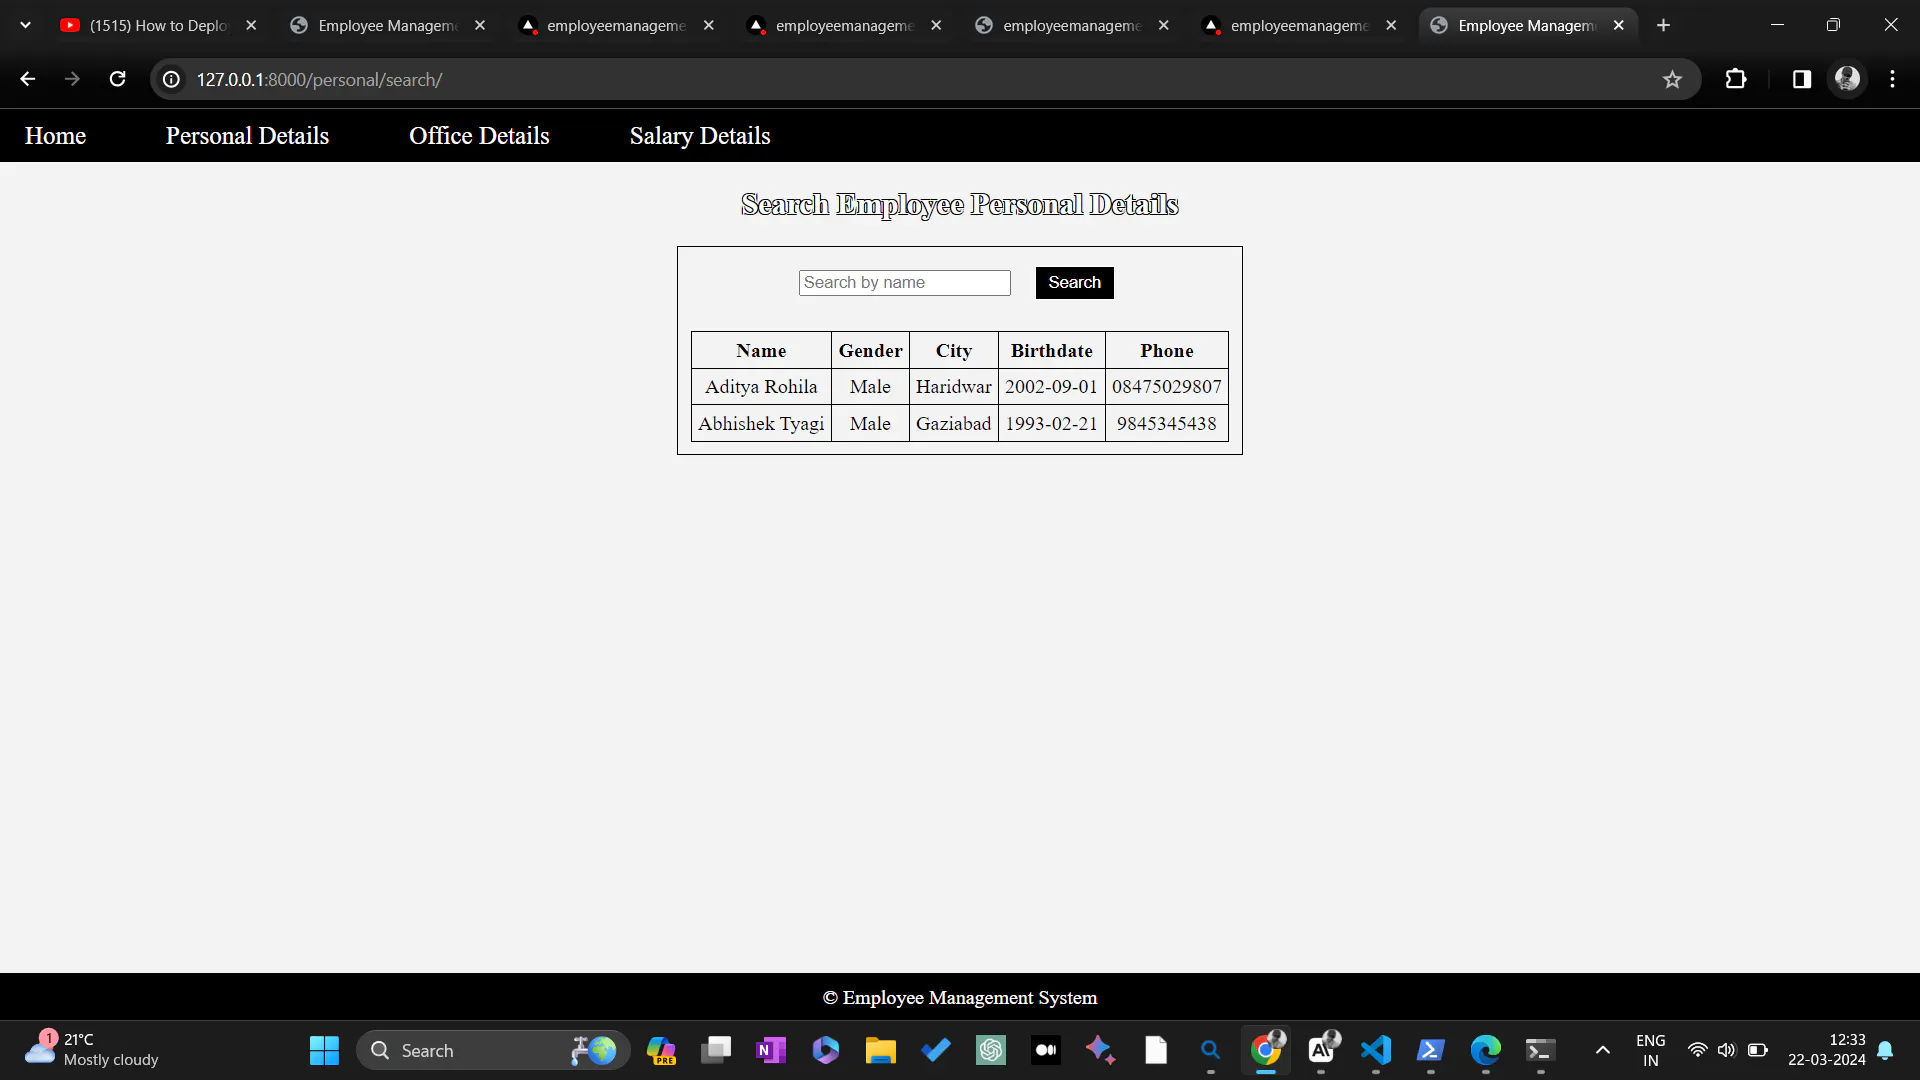This screenshot has width=1920, height=1080.
Task: Expand the tab search chevron in Chrome
Action: click(25, 24)
